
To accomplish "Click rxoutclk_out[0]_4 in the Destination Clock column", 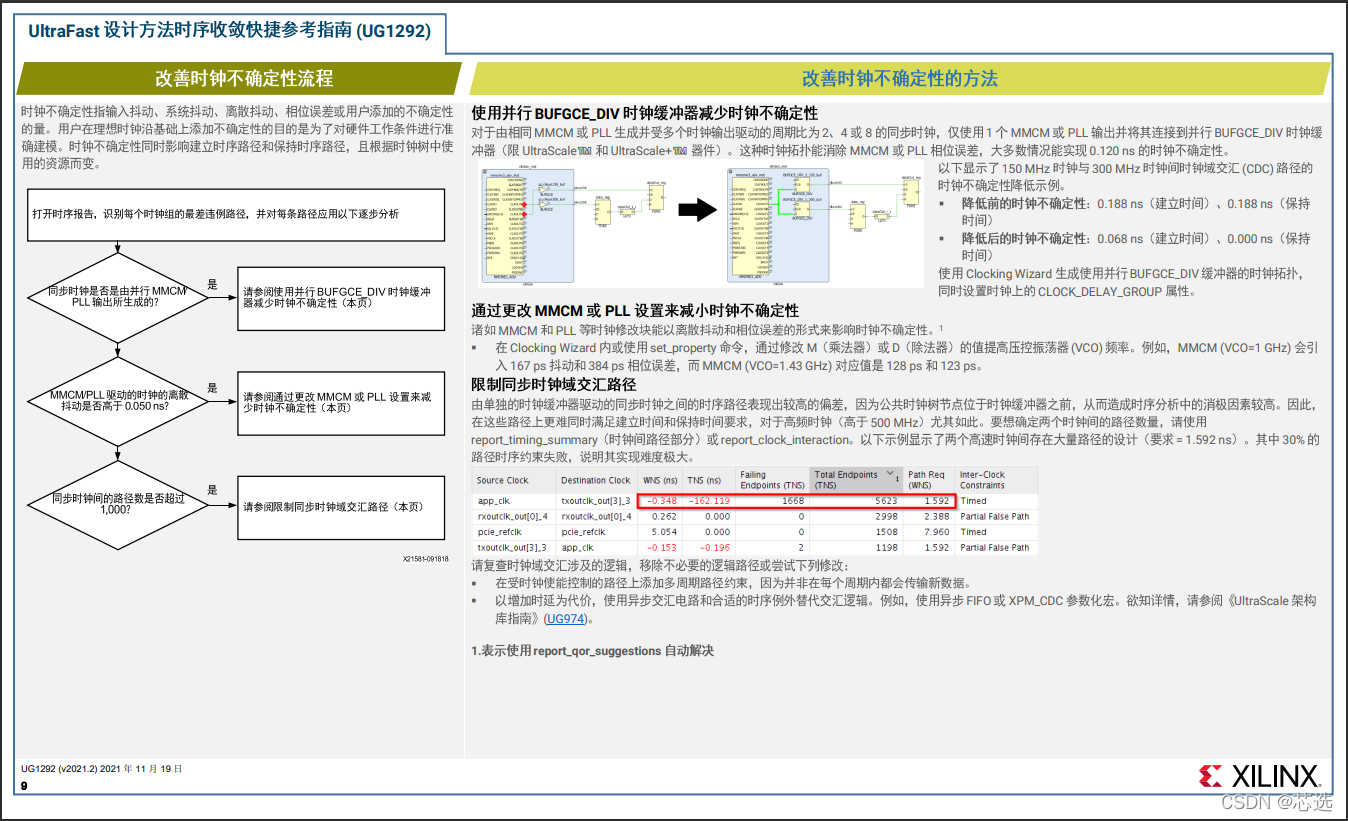I will (x=597, y=517).
